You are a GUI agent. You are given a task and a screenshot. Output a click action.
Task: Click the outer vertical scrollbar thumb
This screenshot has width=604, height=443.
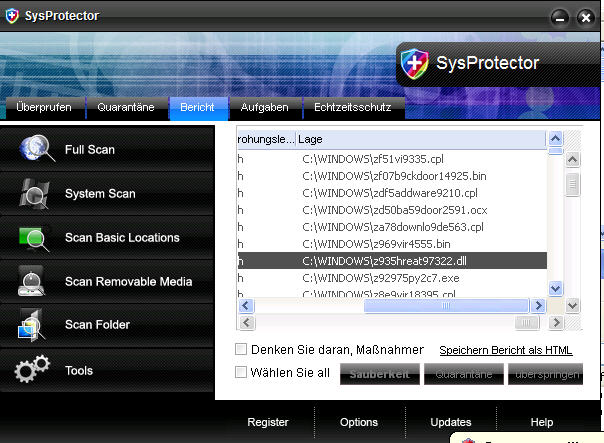pos(572,185)
